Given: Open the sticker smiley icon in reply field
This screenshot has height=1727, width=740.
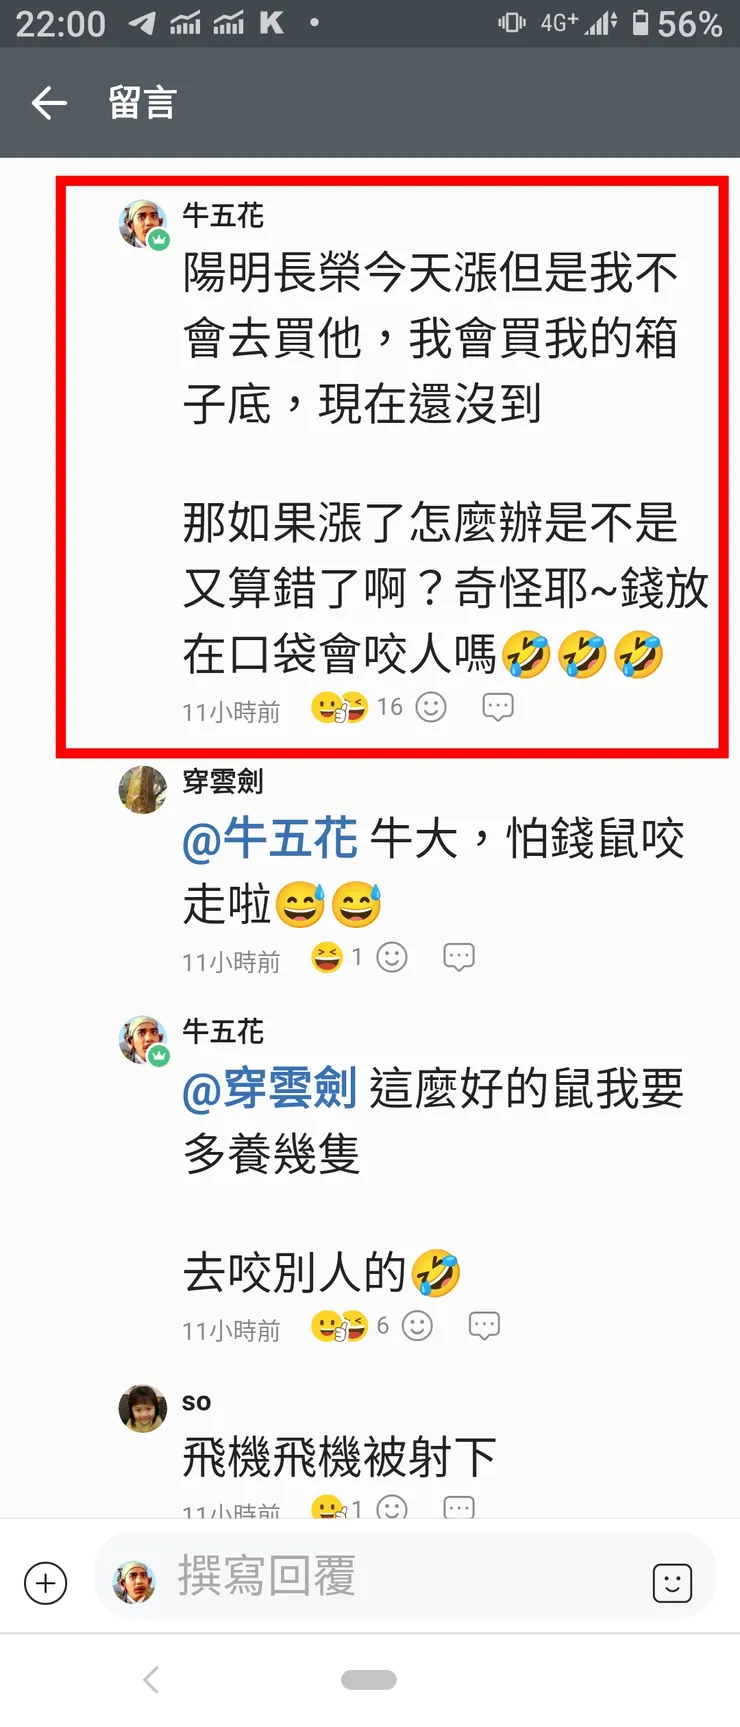Looking at the screenshot, I should coord(672,1583).
